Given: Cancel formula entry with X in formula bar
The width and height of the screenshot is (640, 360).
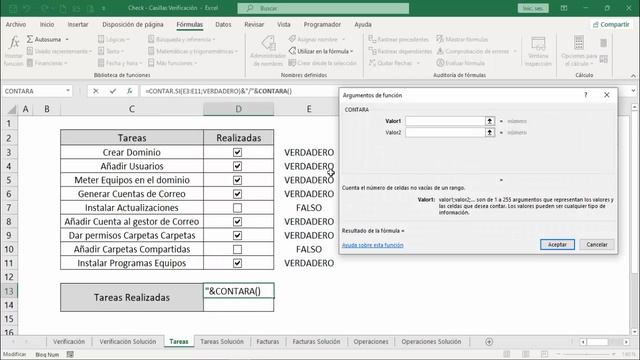Looking at the screenshot, I should pos(96,91).
